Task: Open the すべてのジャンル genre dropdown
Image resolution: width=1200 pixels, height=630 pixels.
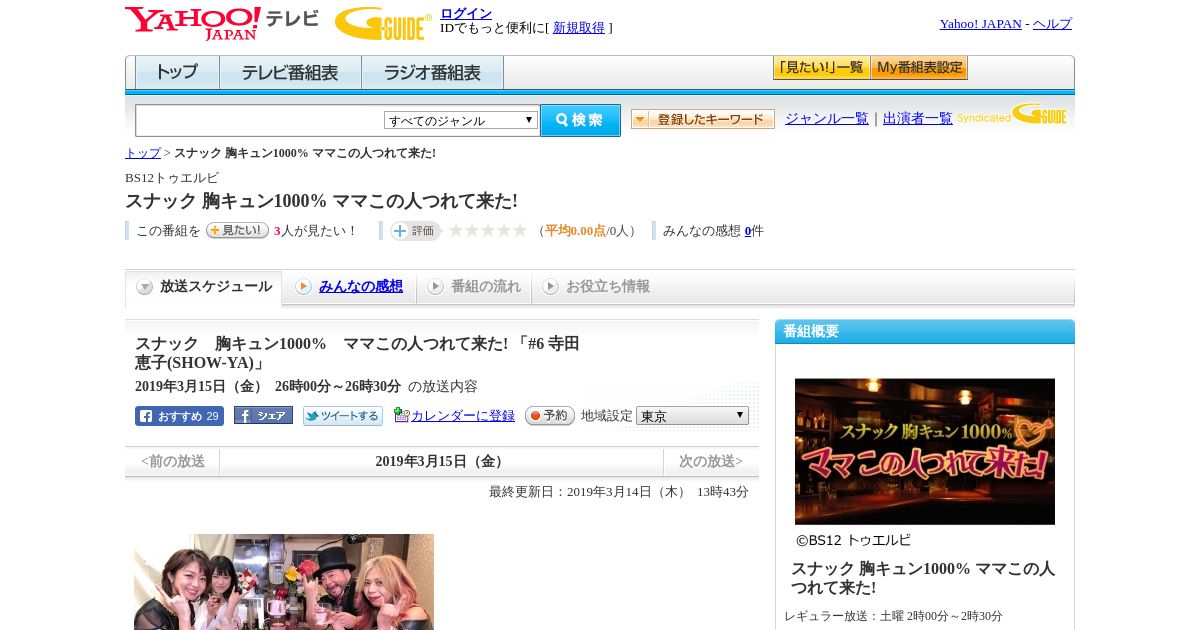Action: click(461, 120)
